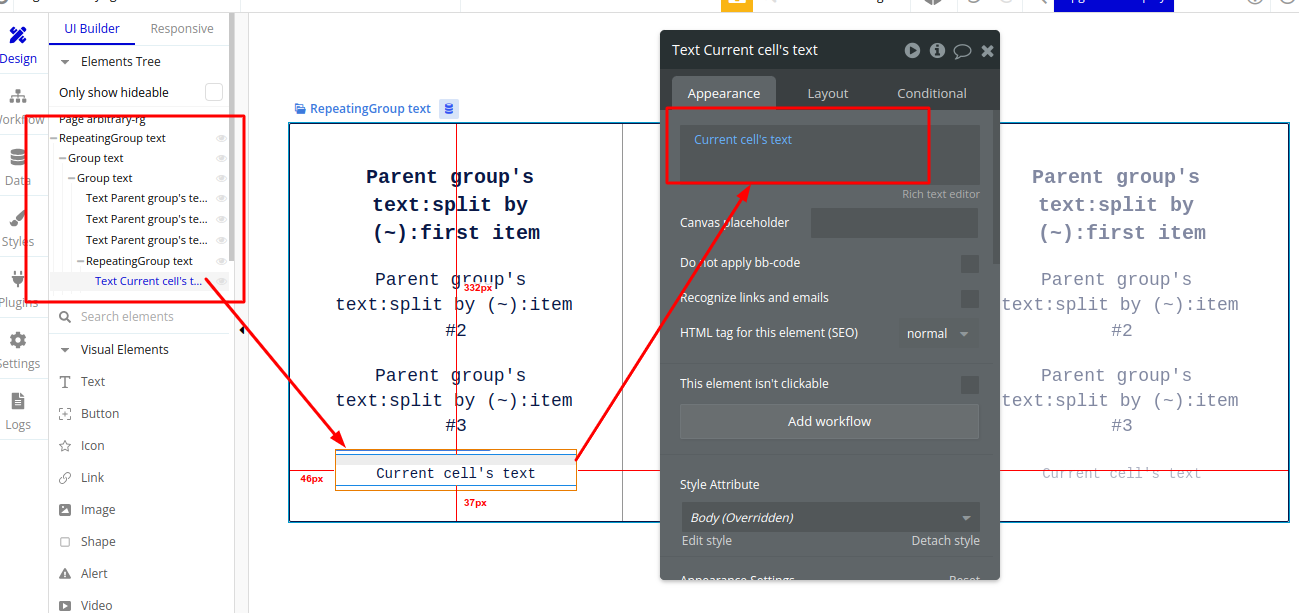The width and height of the screenshot is (1299, 613).
Task: Select the Text element in Visual Elements
Action: [x=93, y=382]
